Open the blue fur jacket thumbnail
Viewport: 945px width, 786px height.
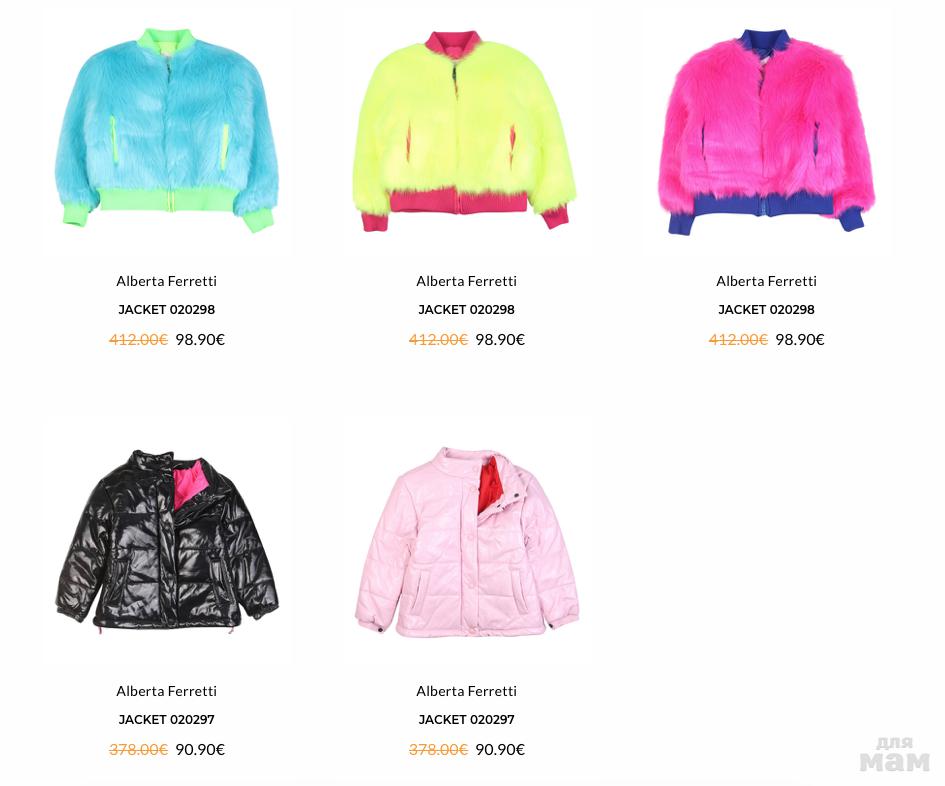(x=166, y=130)
